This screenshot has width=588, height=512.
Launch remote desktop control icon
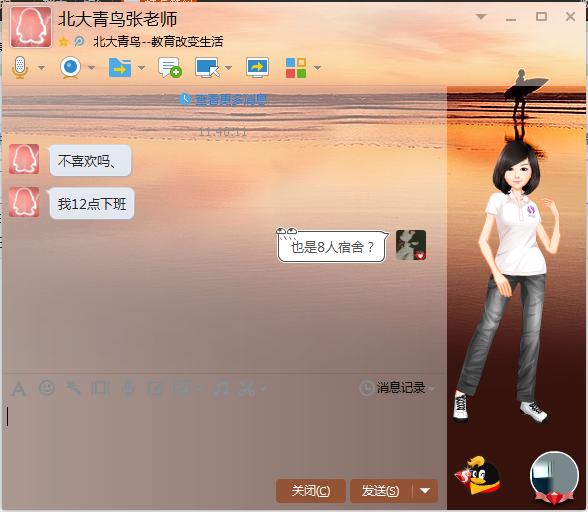(x=207, y=68)
